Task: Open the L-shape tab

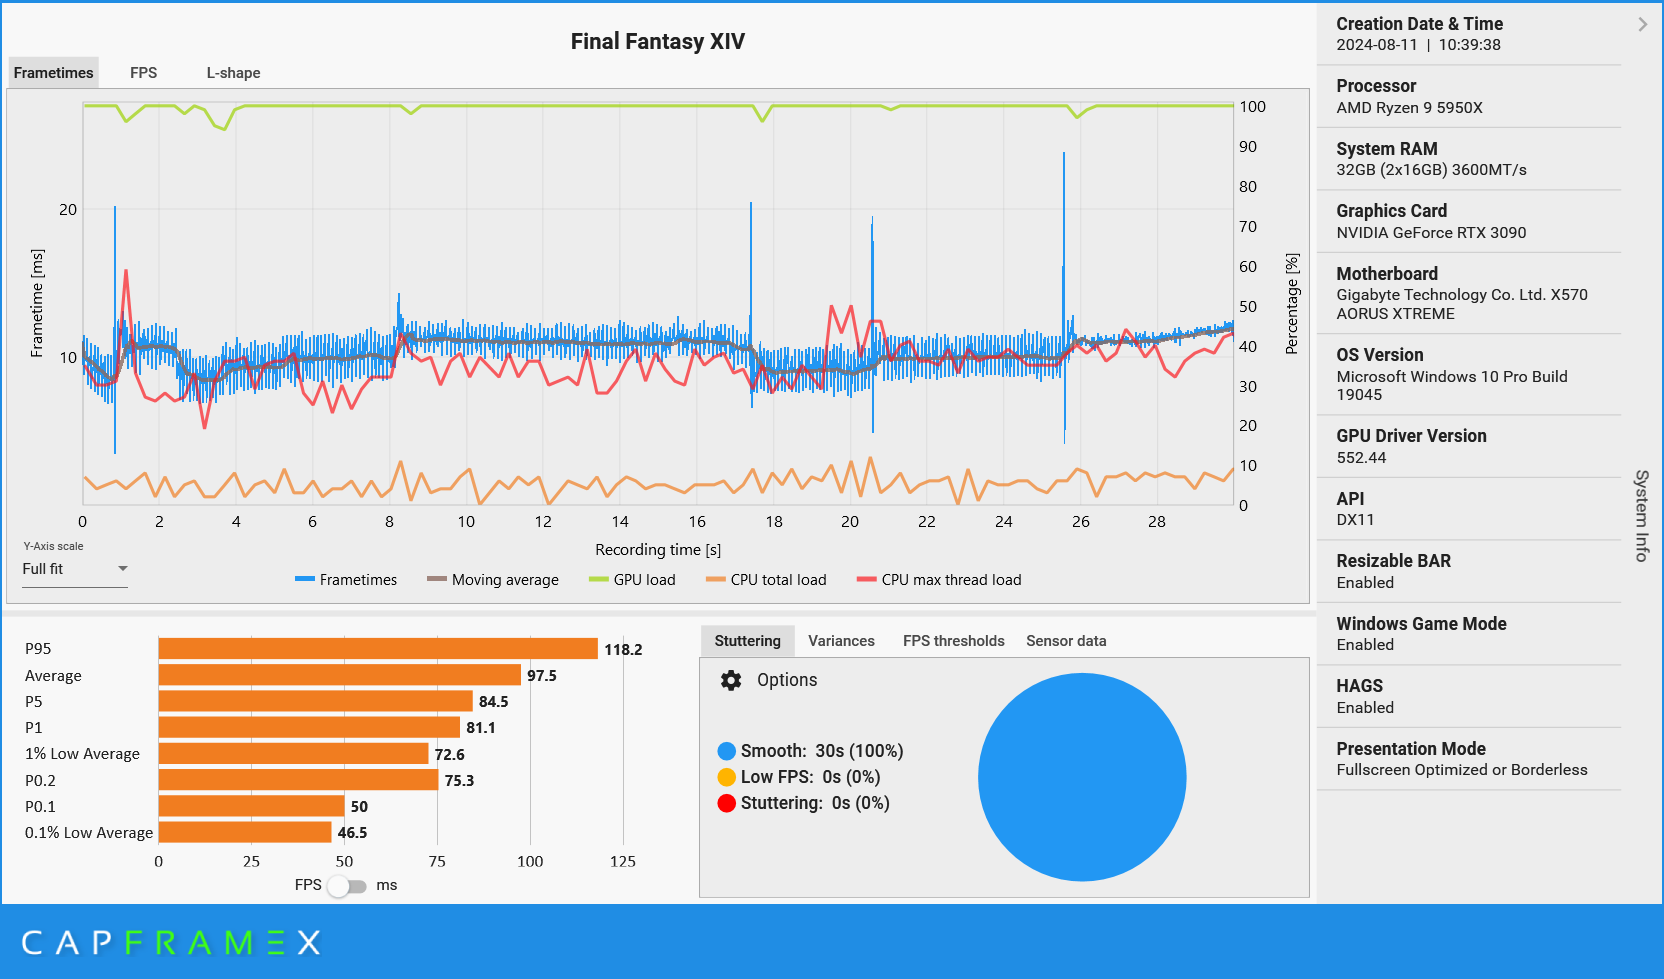Action: [x=233, y=73]
